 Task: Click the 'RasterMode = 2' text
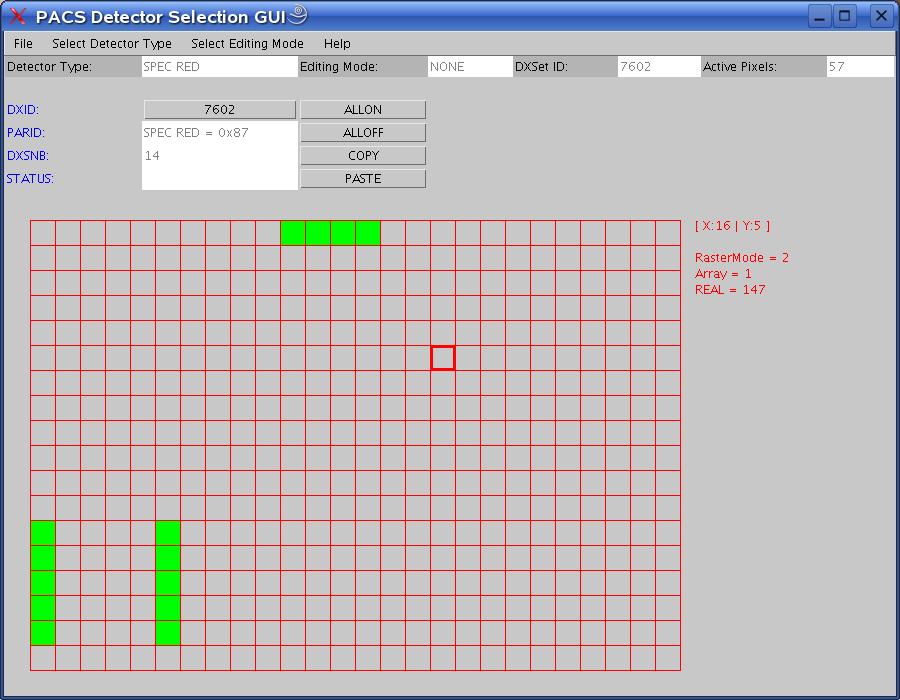tap(742, 258)
